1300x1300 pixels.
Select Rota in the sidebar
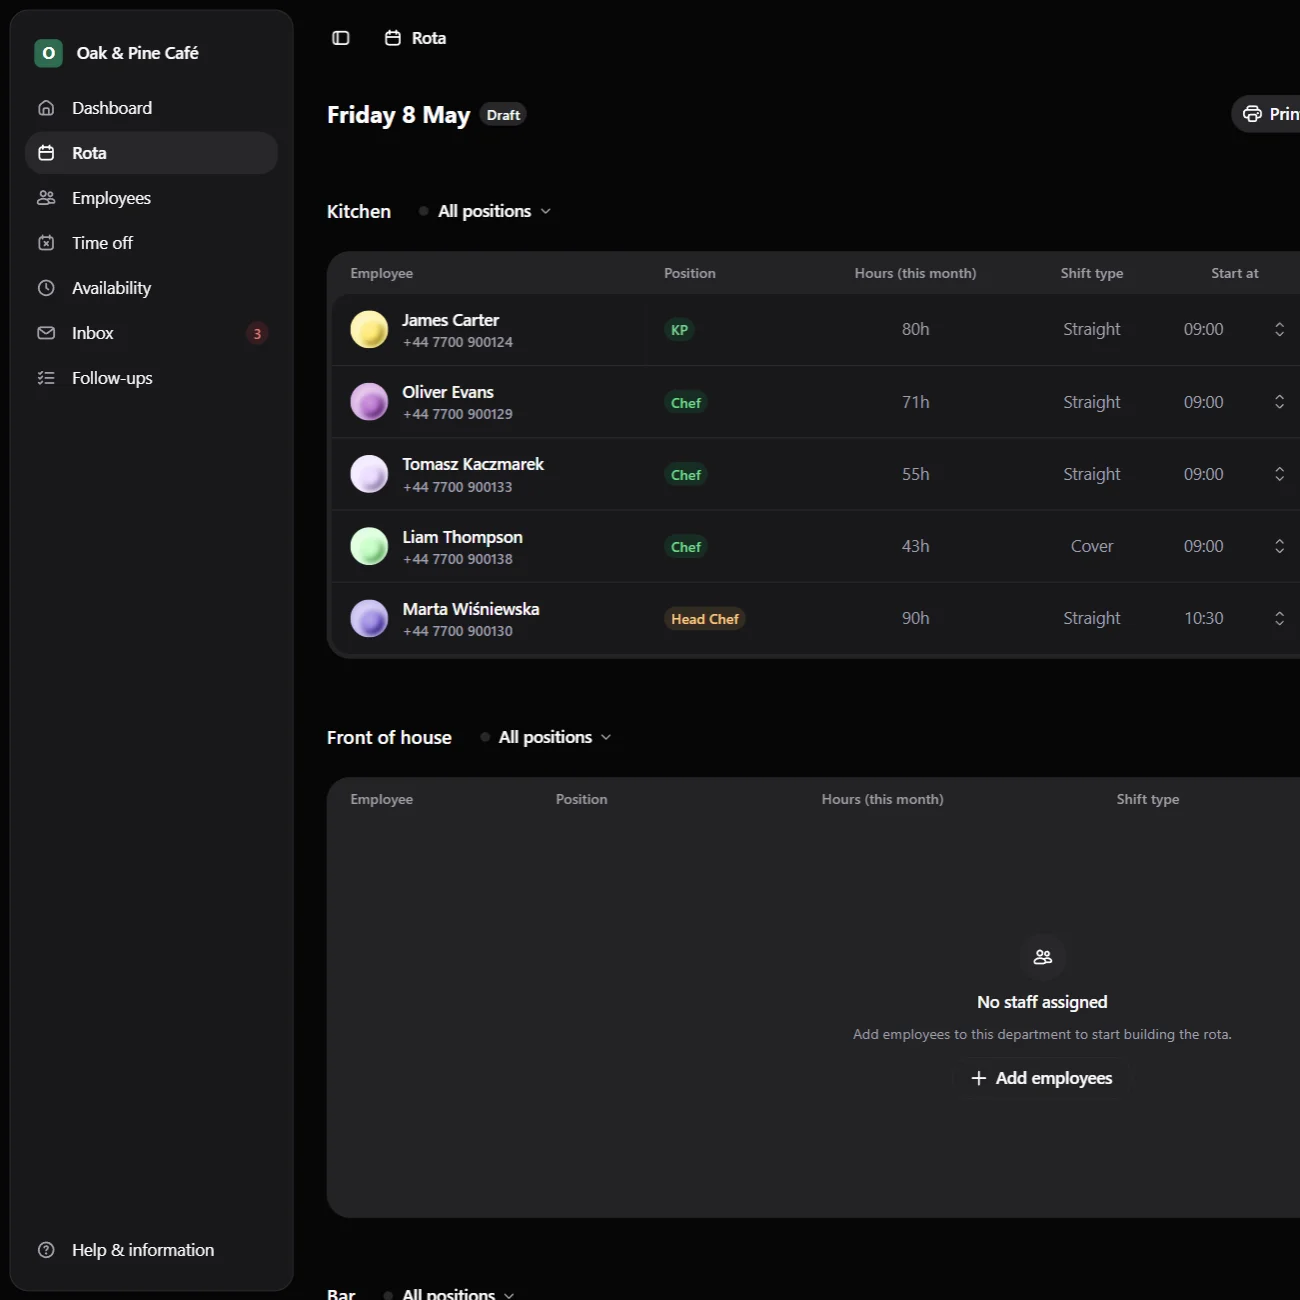[x=151, y=153]
